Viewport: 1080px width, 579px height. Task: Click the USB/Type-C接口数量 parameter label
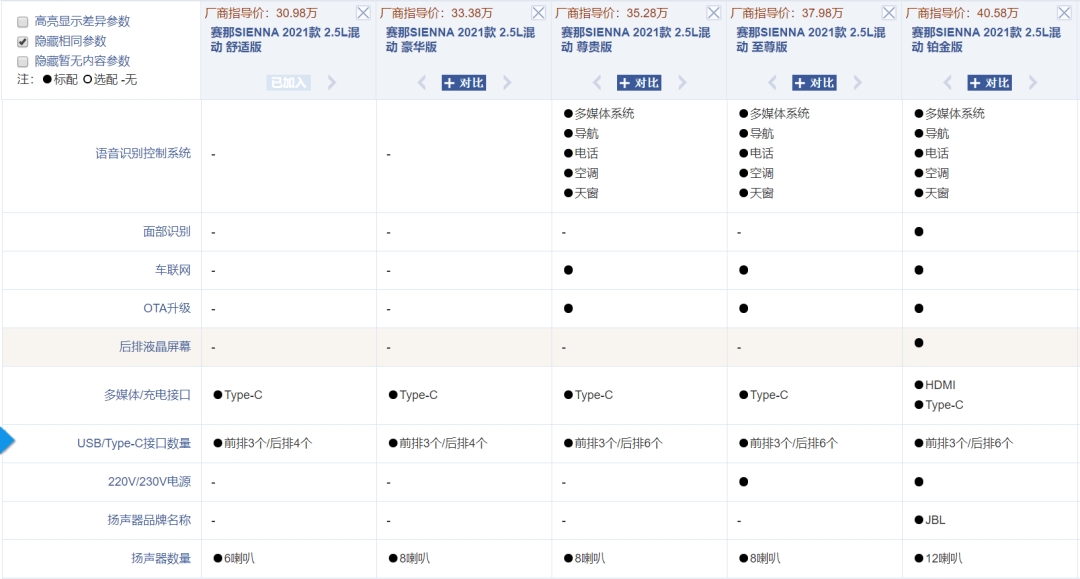[x=134, y=443]
